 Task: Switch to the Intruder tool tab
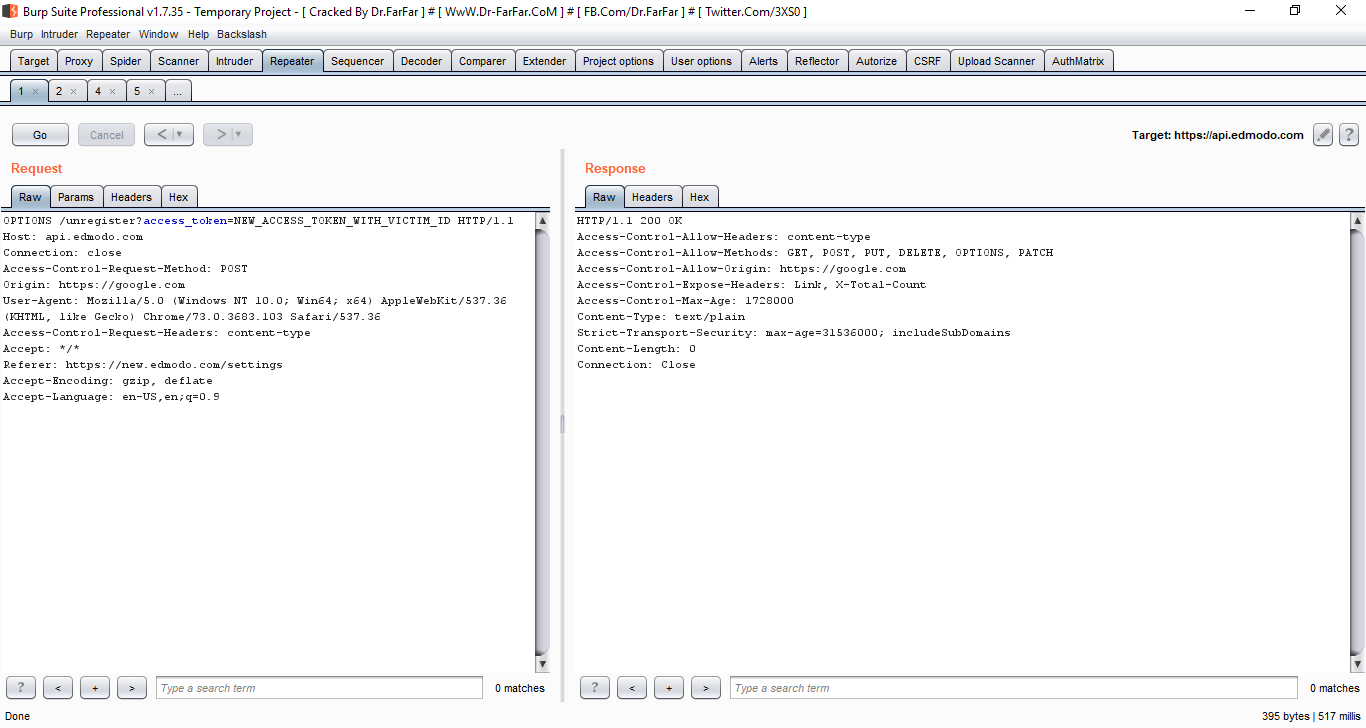click(x=235, y=61)
